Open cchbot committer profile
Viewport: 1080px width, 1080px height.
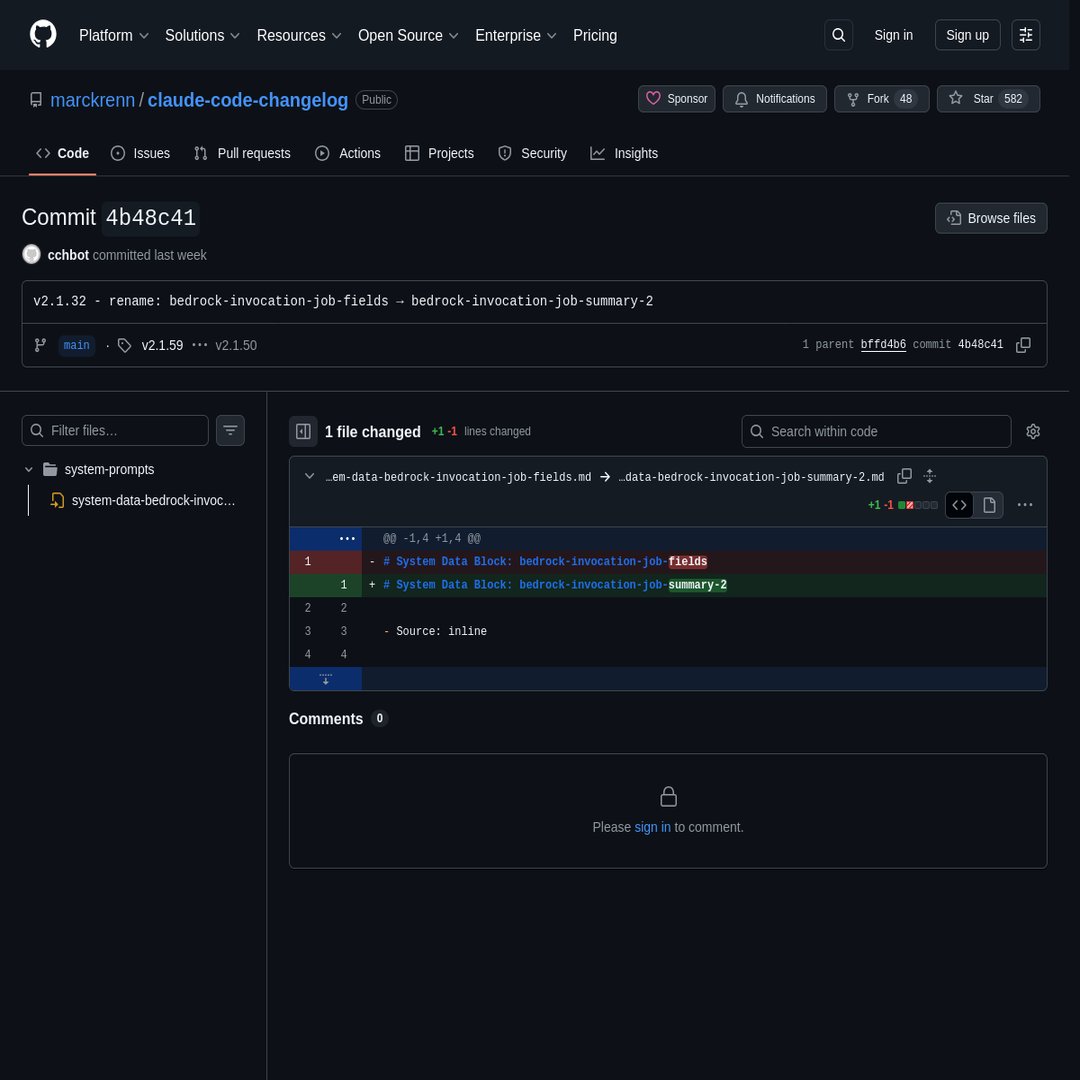coord(68,255)
